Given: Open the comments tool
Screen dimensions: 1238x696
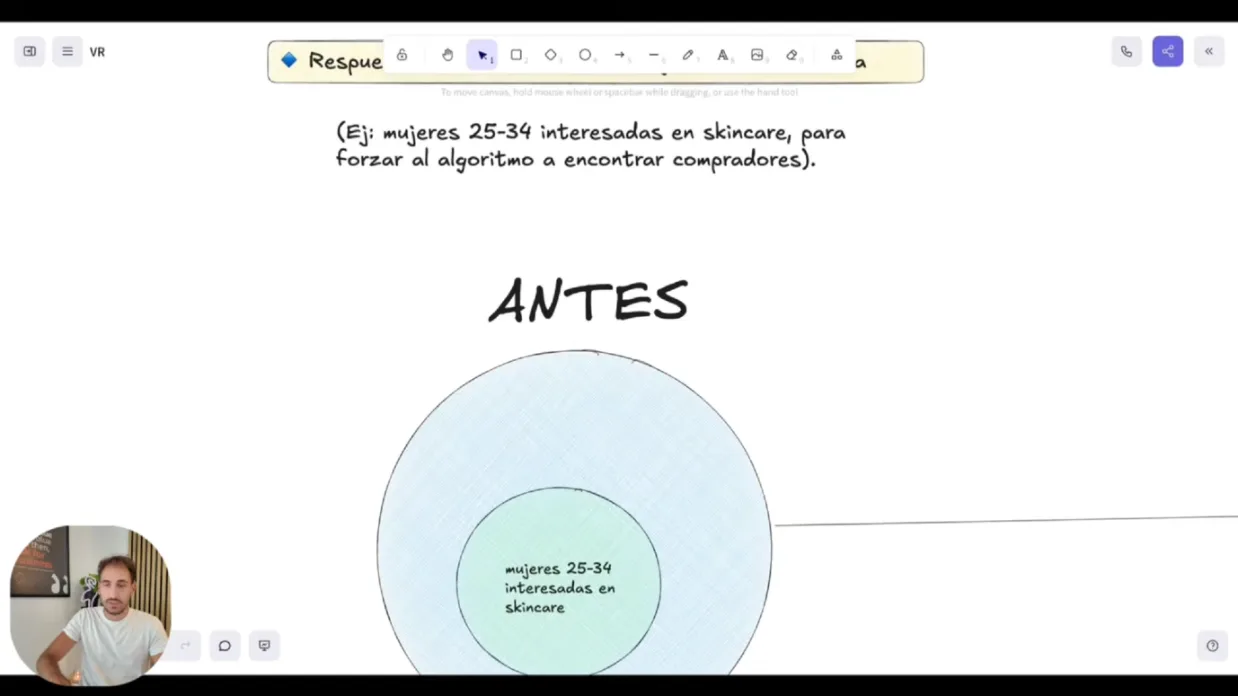Looking at the screenshot, I should 225,646.
